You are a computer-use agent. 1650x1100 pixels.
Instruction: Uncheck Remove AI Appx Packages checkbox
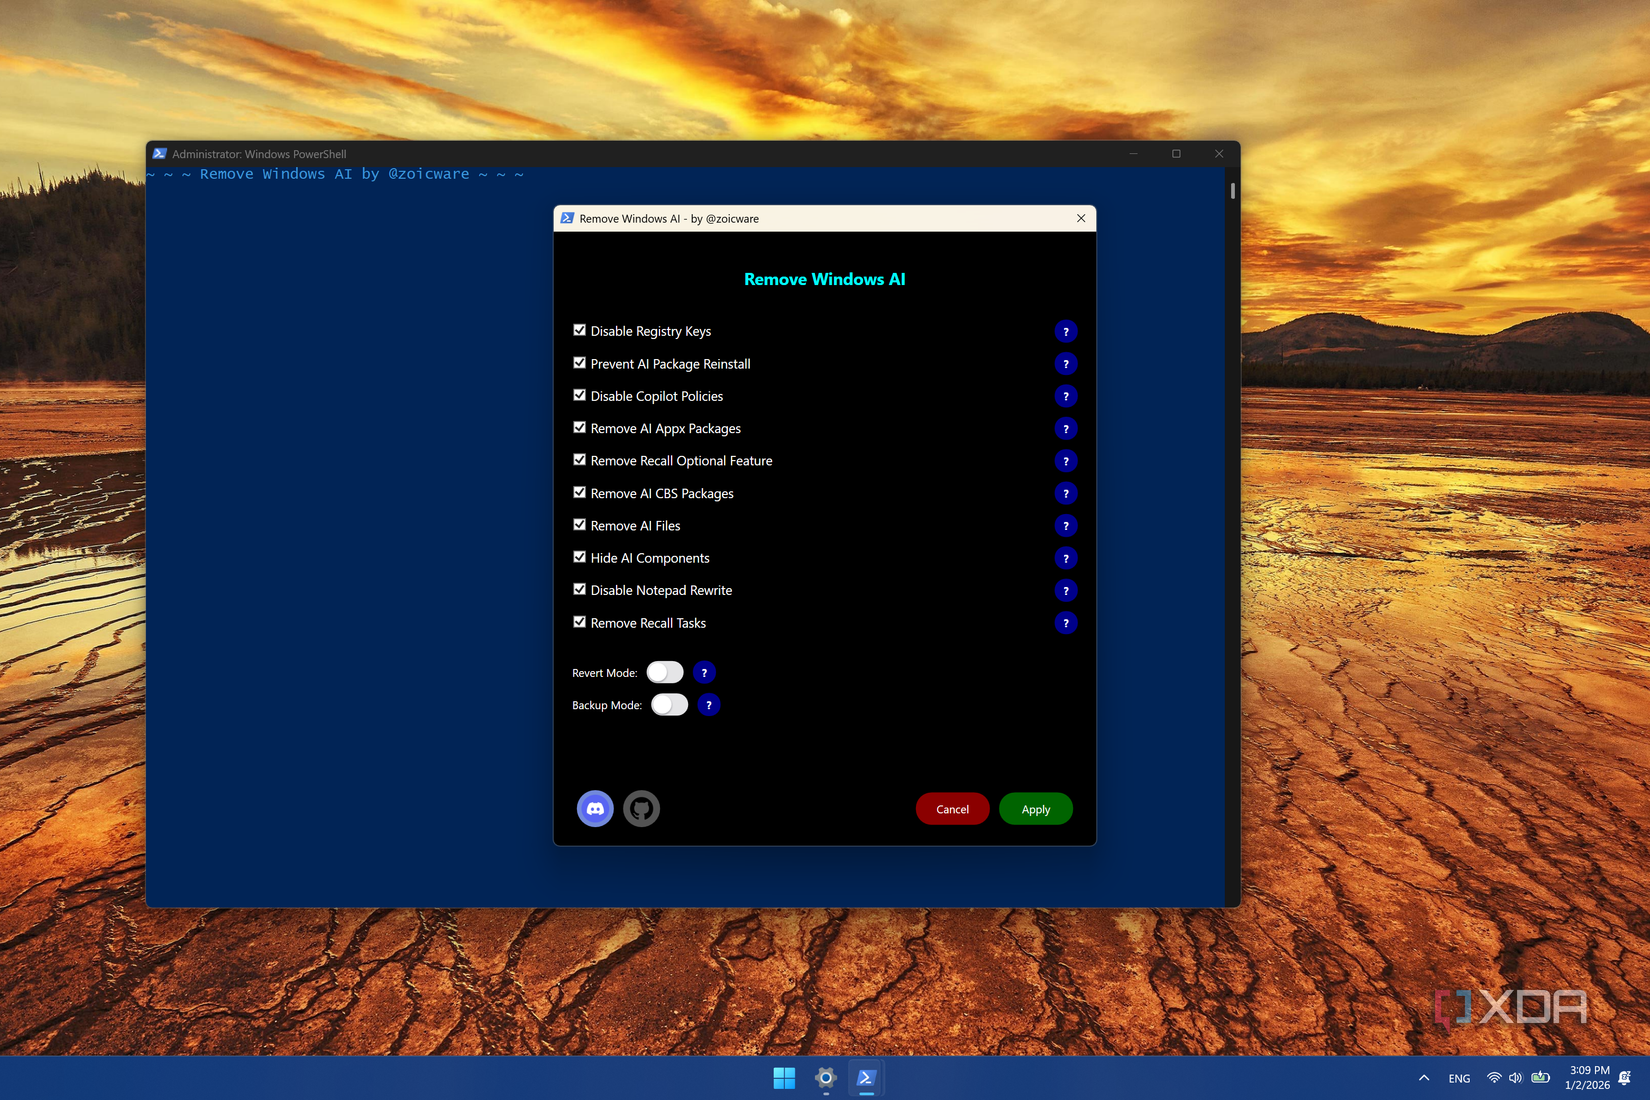click(579, 428)
